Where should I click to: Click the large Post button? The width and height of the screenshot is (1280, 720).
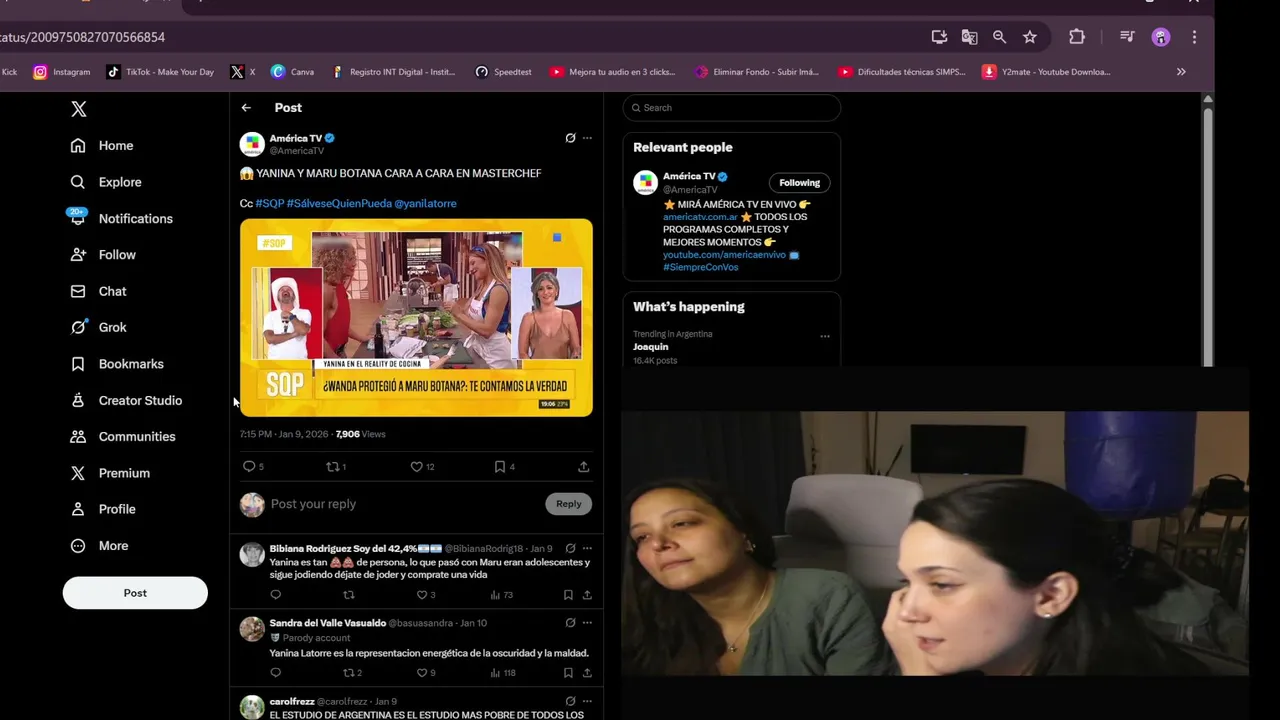tap(135, 593)
